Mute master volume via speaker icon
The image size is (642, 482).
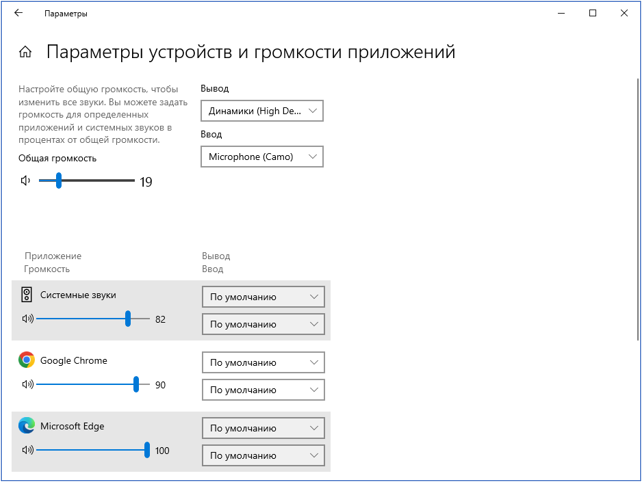(26, 181)
